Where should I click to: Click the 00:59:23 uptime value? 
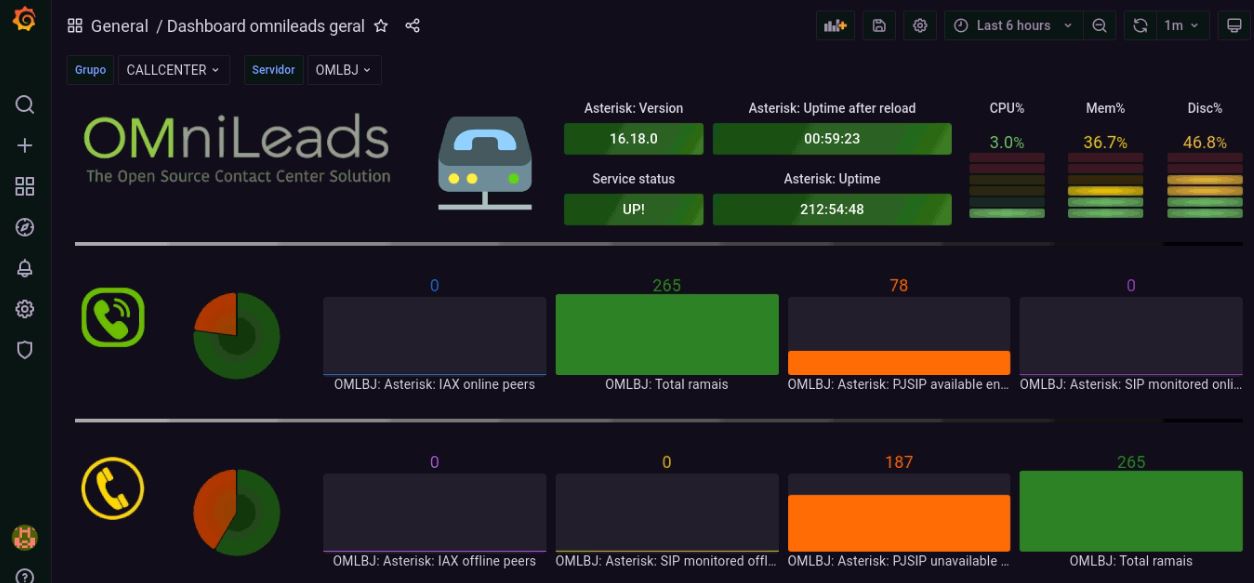pos(832,139)
